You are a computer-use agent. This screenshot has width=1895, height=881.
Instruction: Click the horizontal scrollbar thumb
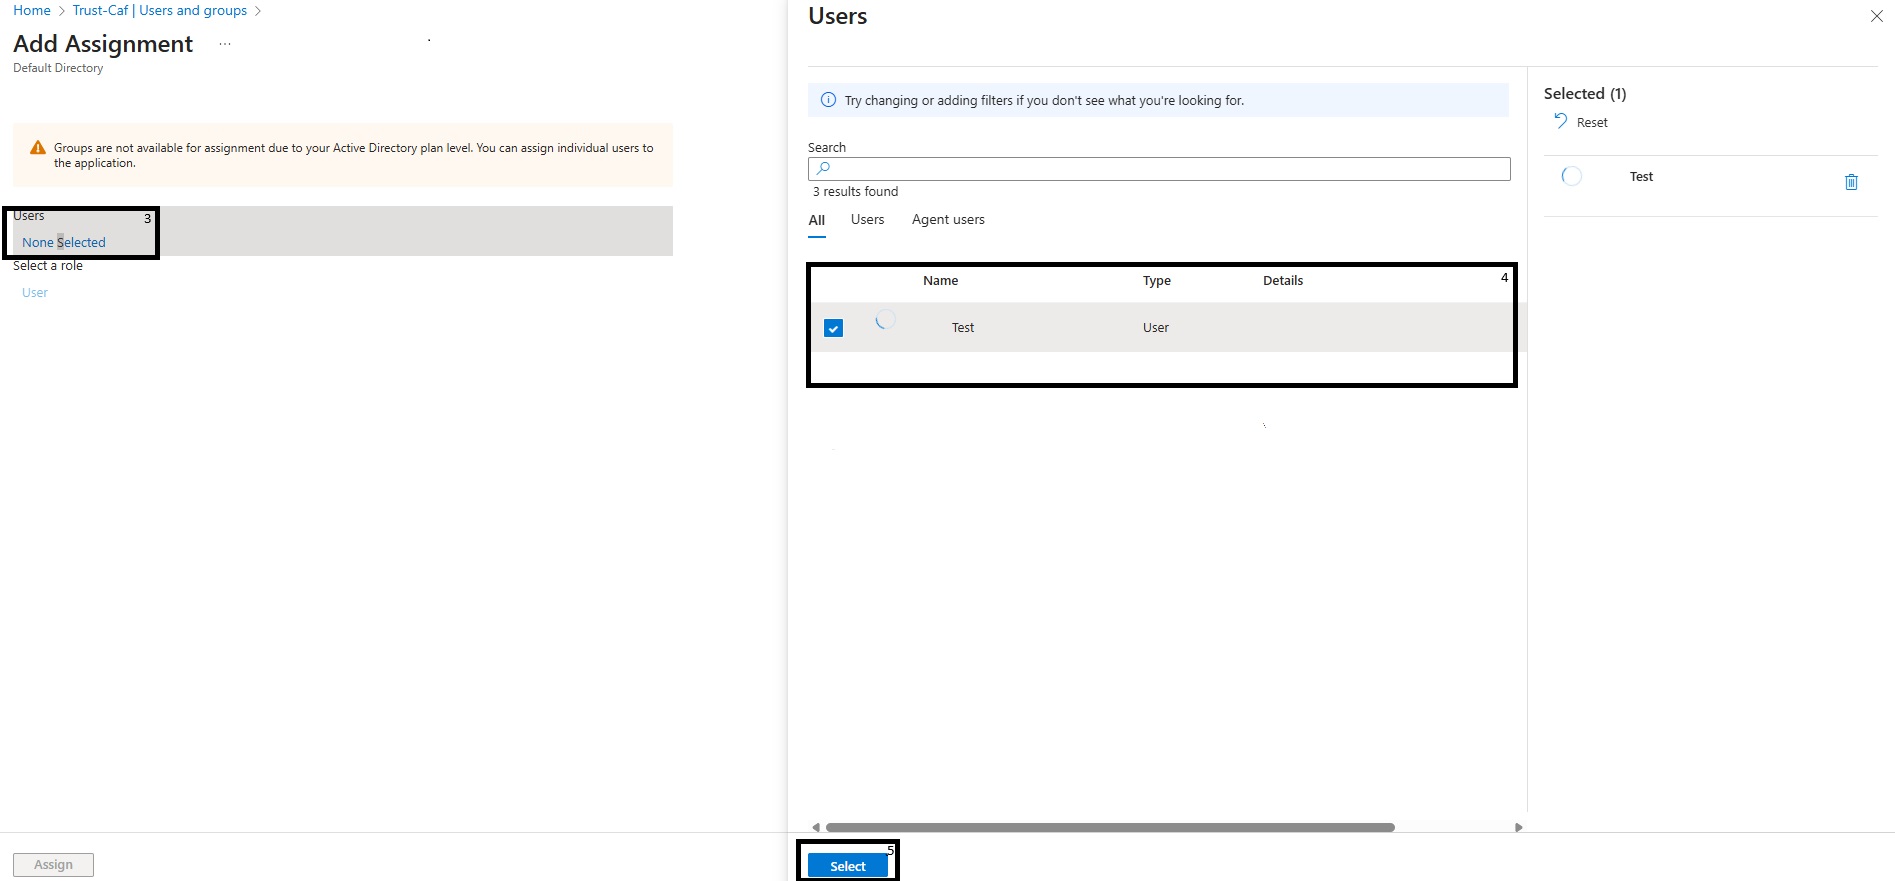[x=1110, y=827]
